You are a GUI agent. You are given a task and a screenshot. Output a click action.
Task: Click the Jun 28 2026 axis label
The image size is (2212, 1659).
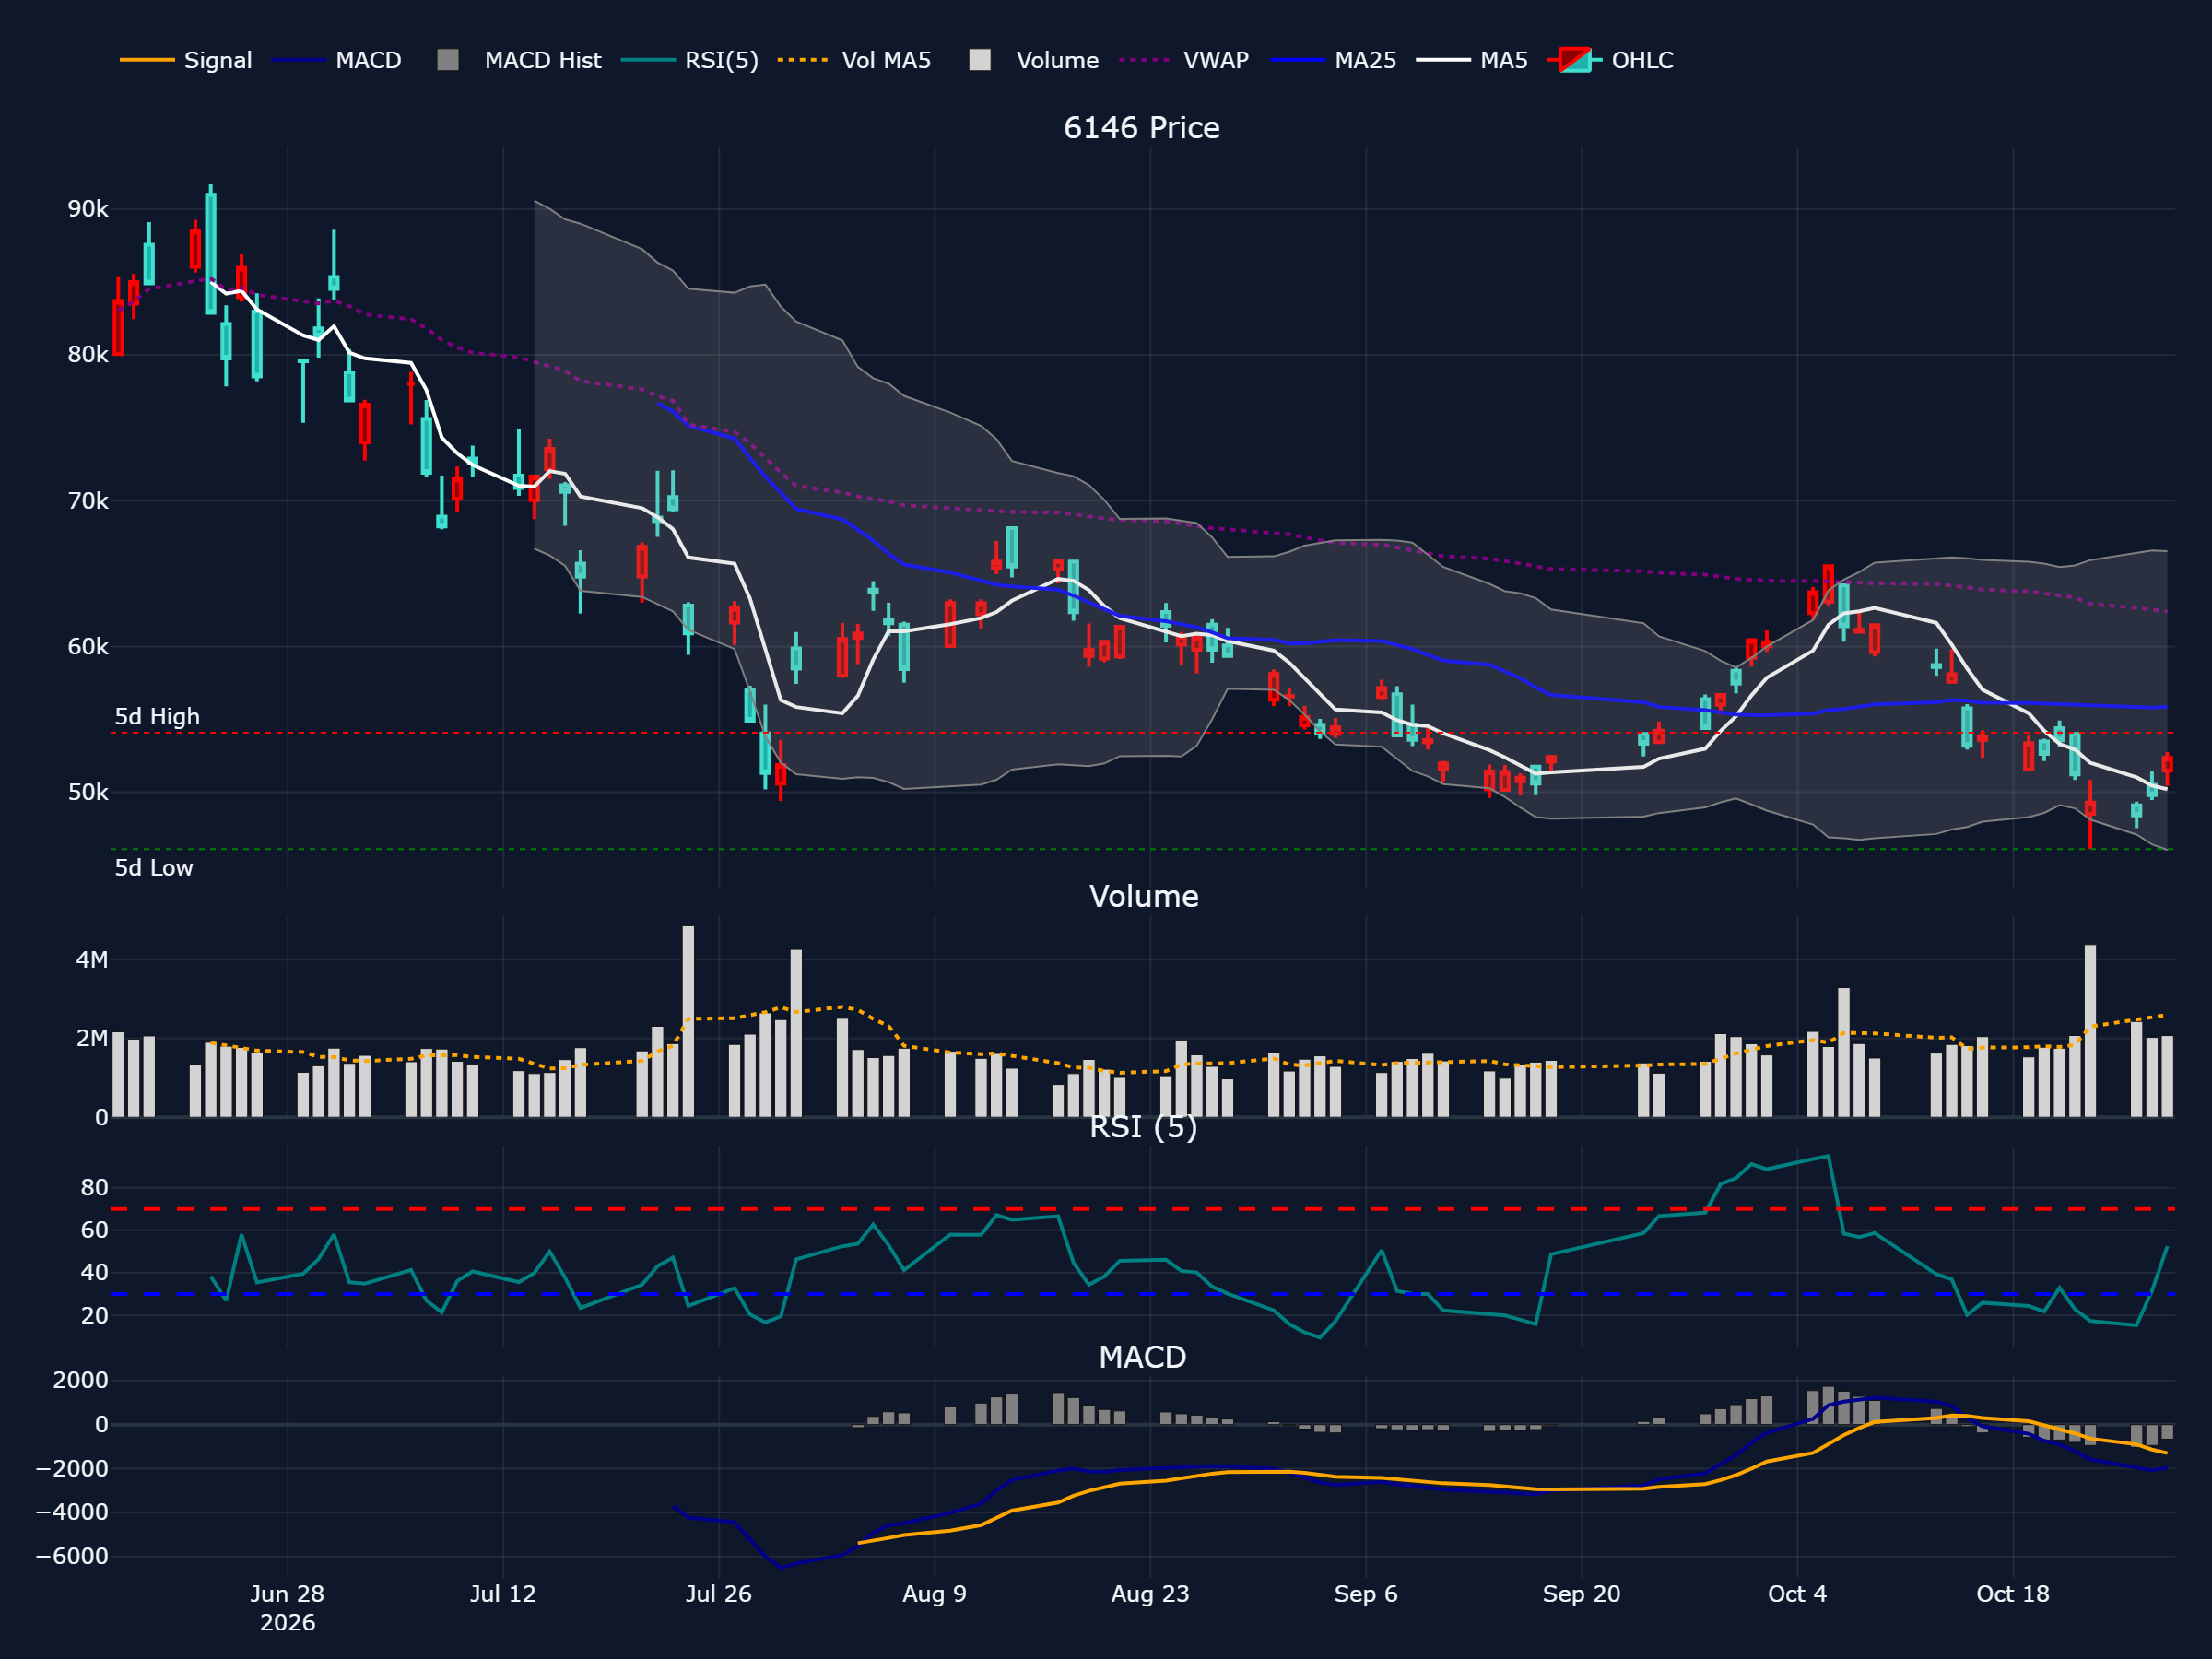[x=287, y=1608]
